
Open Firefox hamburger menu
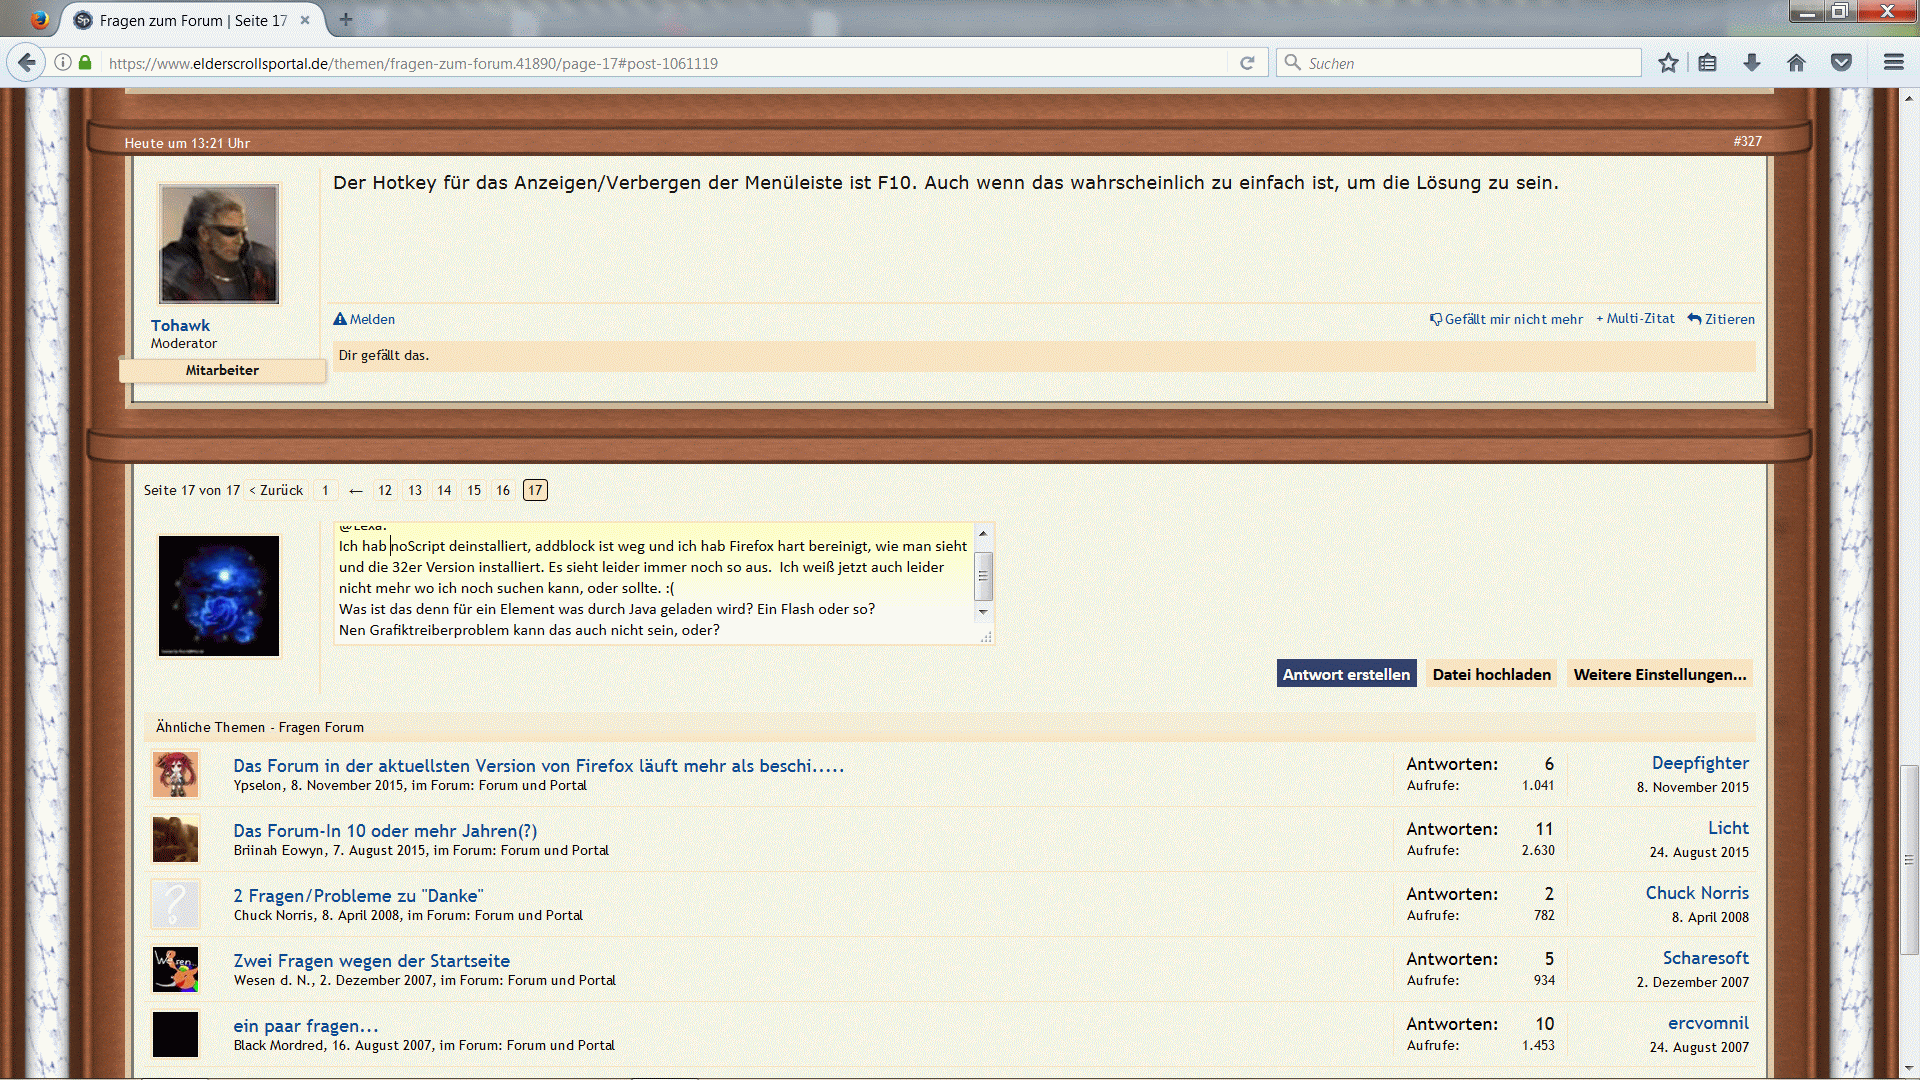1893,63
